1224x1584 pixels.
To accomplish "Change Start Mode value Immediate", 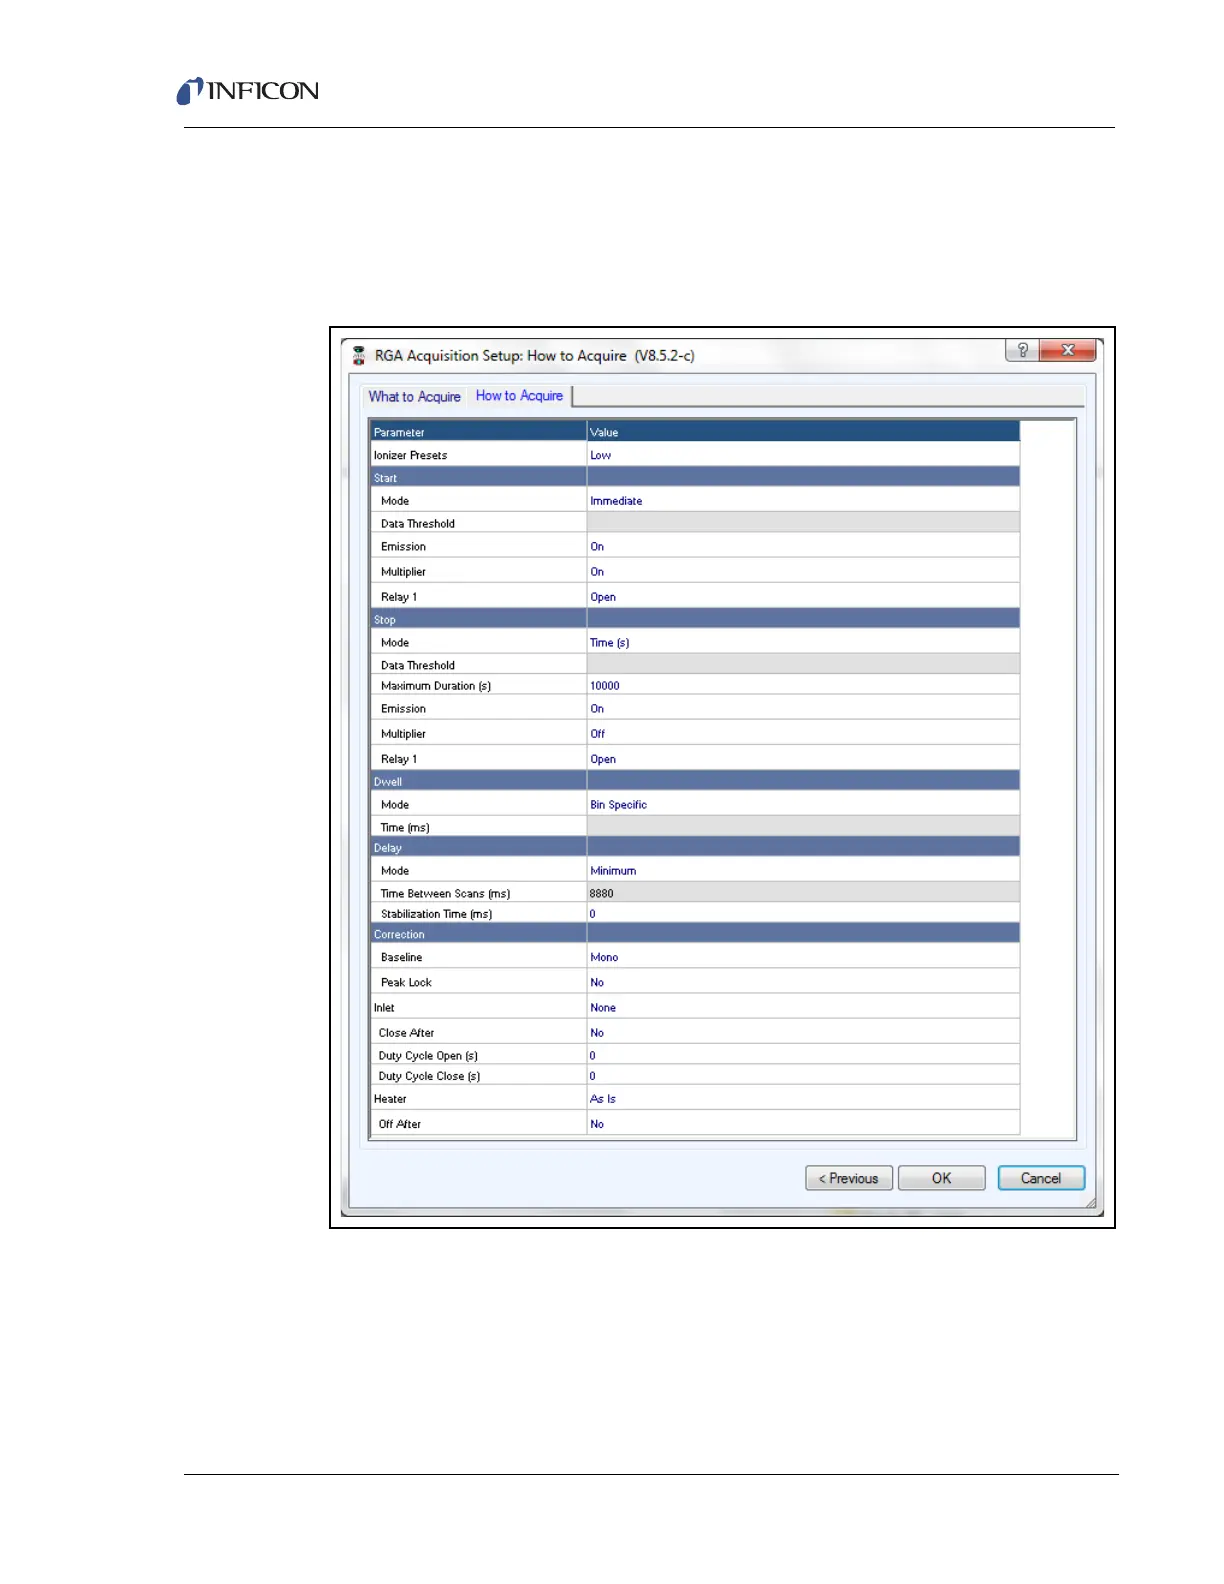I will [x=803, y=501].
